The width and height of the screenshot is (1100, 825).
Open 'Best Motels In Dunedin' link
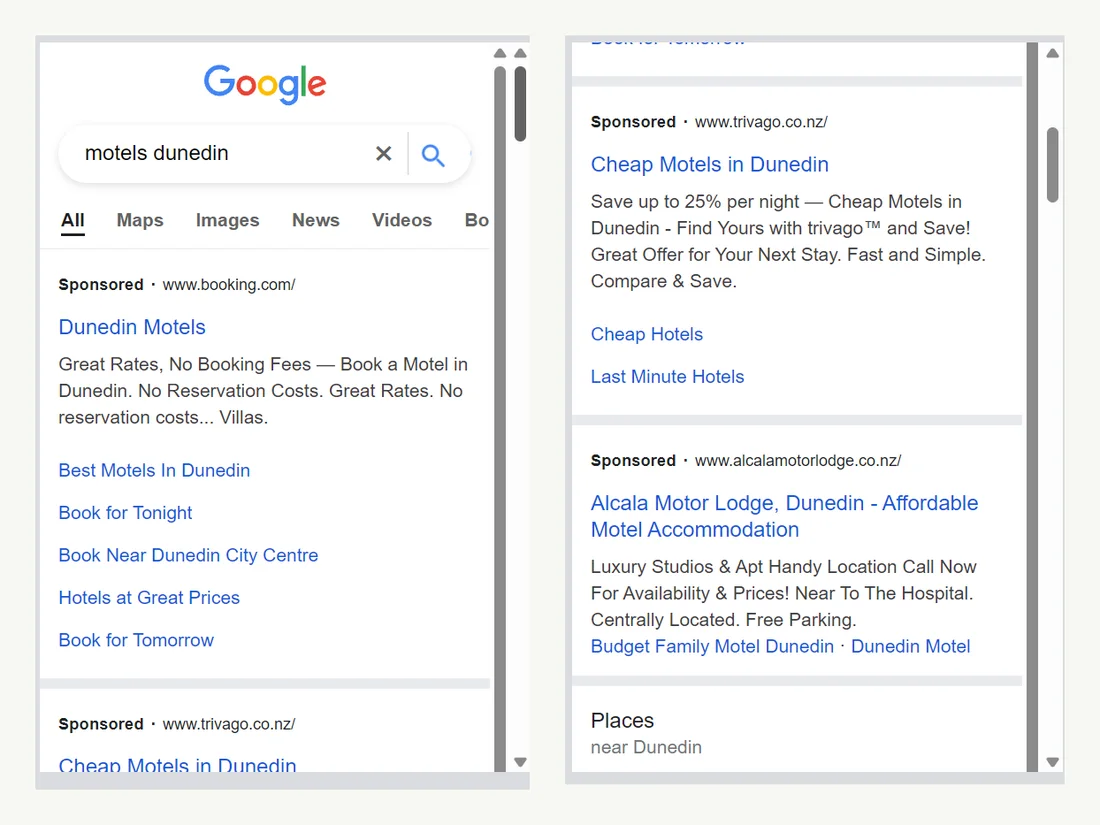click(154, 470)
